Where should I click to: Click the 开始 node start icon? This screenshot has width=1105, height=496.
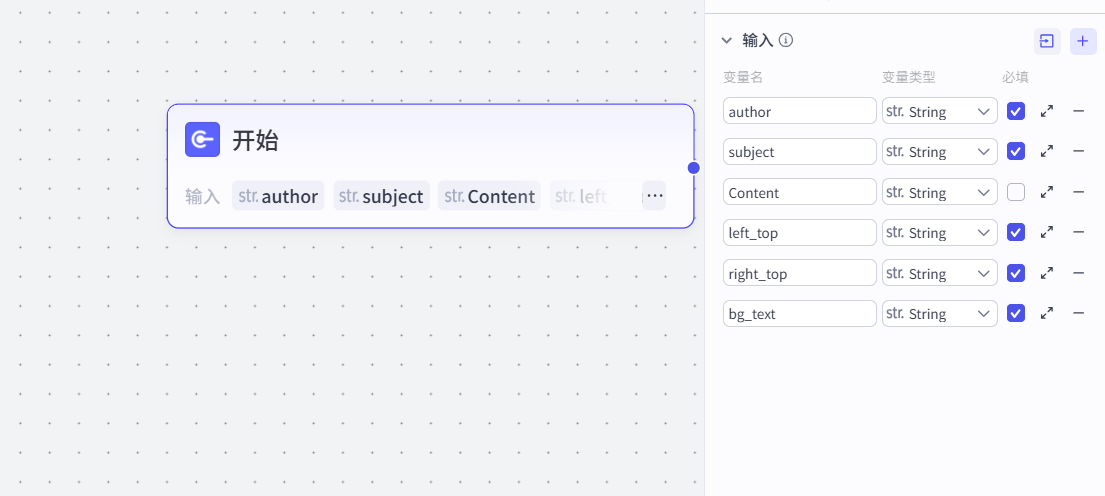tap(202, 140)
